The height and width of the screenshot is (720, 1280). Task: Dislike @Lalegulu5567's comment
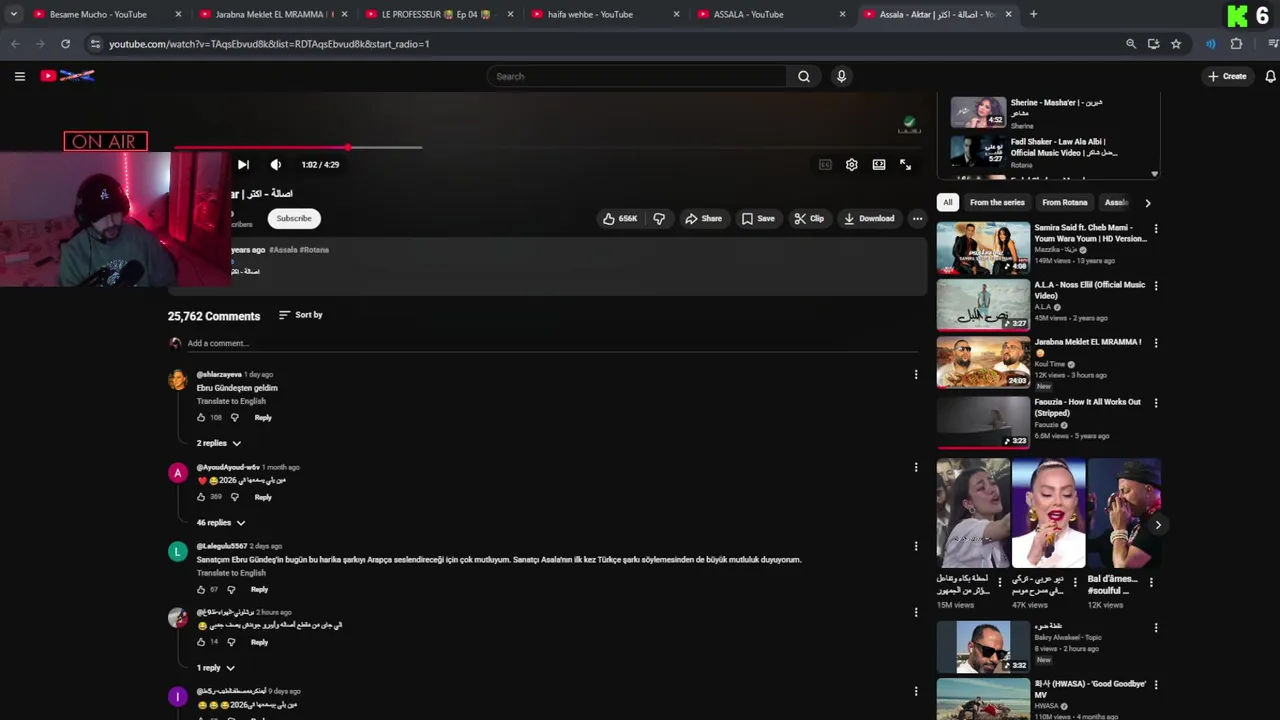[232, 589]
